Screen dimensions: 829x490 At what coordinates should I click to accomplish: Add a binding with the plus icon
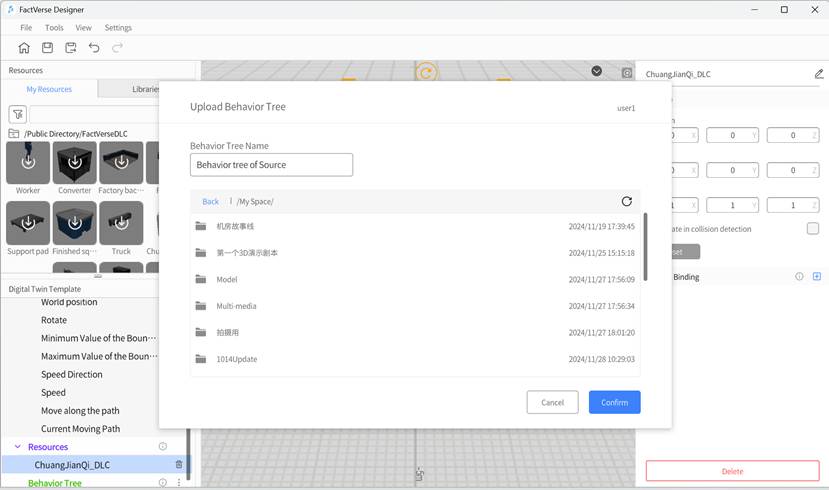tap(816, 276)
